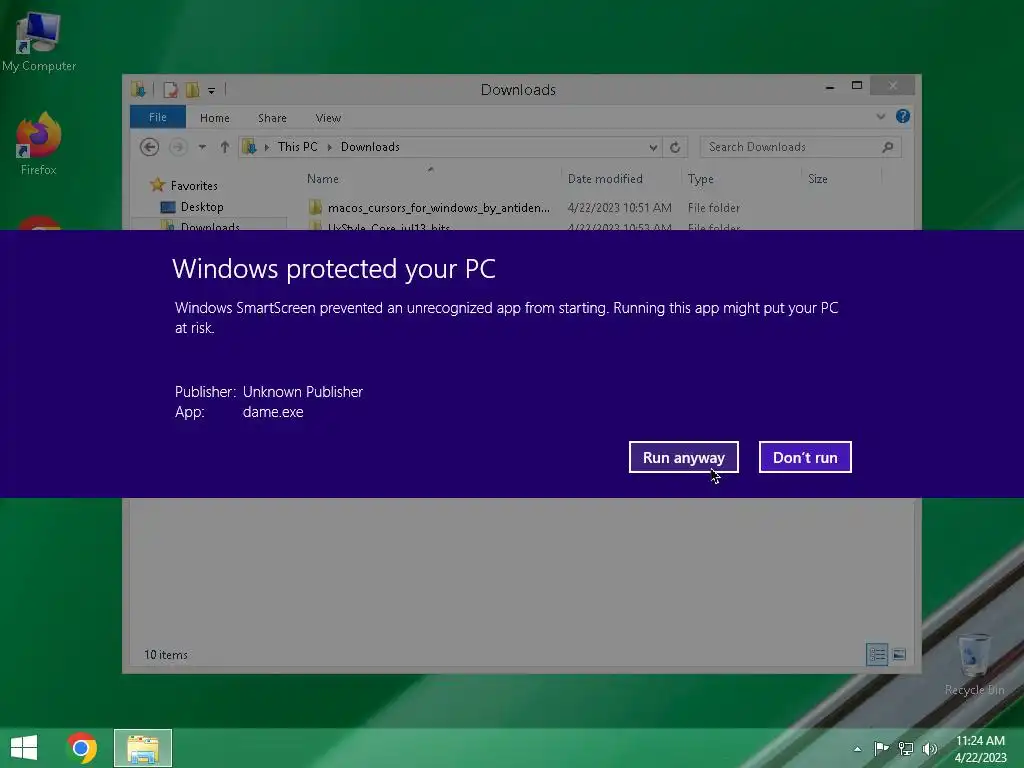
Task: Open the Action Center flag icon
Action: [x=881, y=748]
